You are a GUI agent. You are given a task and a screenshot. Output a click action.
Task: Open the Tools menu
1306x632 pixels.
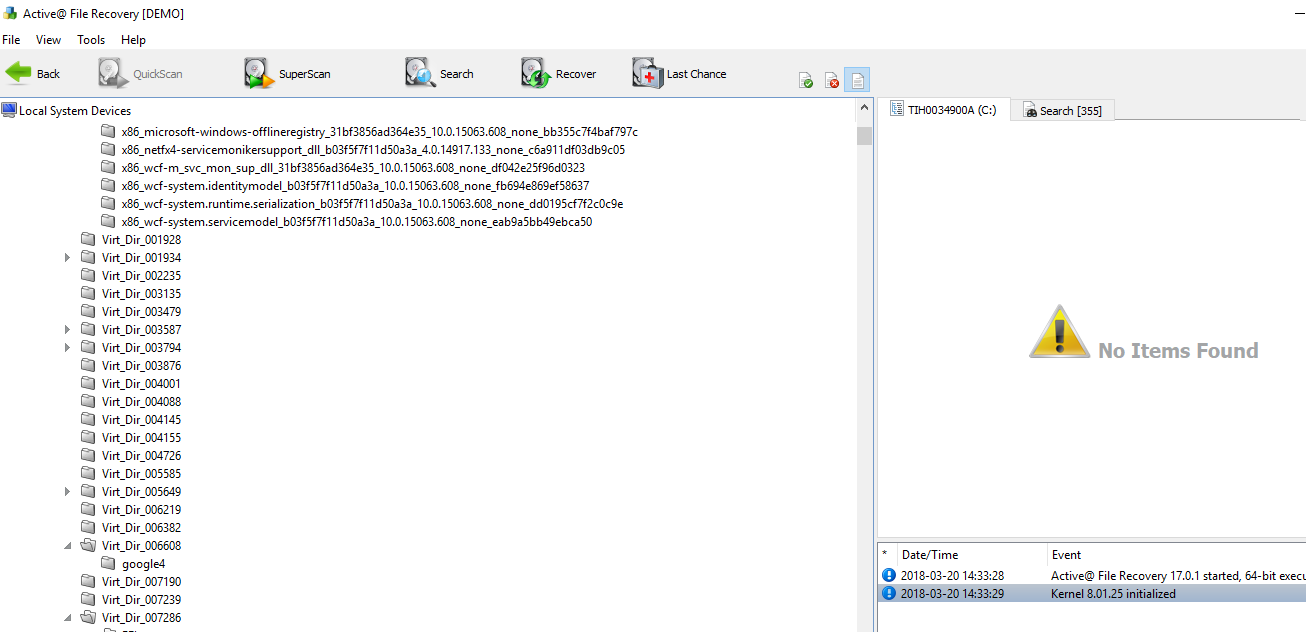[x=91, y=40]
